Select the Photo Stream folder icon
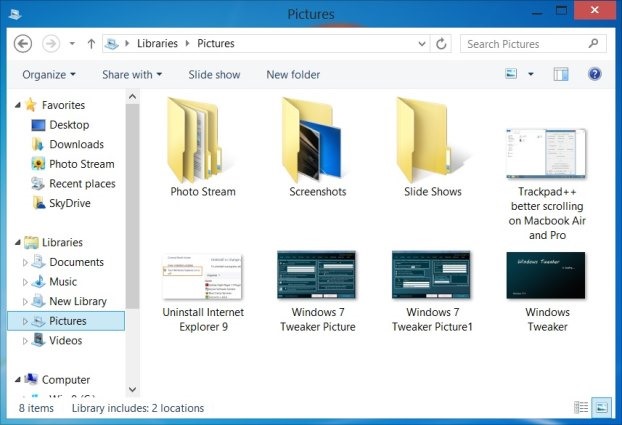The image size is (622, 425). click(196, 140)
